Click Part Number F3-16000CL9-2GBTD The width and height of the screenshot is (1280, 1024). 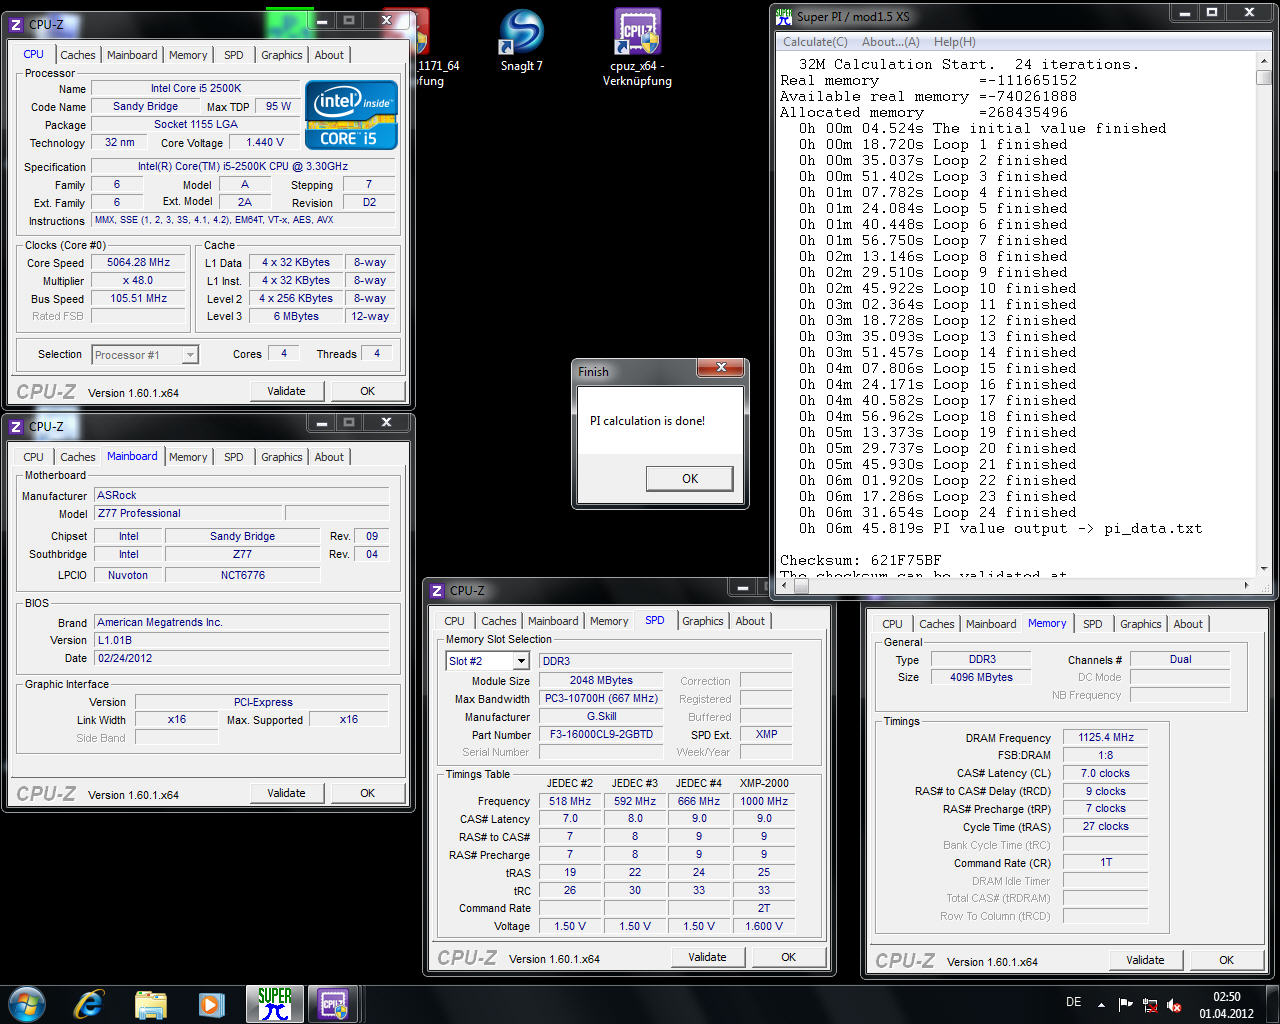coord(601,734)
